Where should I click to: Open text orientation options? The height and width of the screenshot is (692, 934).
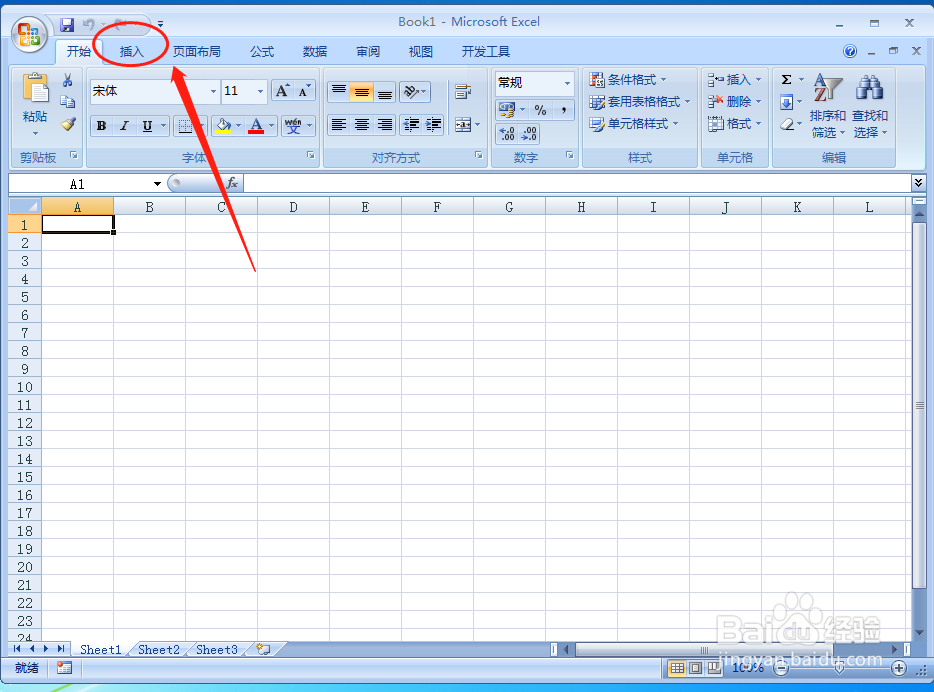[x=415, y=92]
